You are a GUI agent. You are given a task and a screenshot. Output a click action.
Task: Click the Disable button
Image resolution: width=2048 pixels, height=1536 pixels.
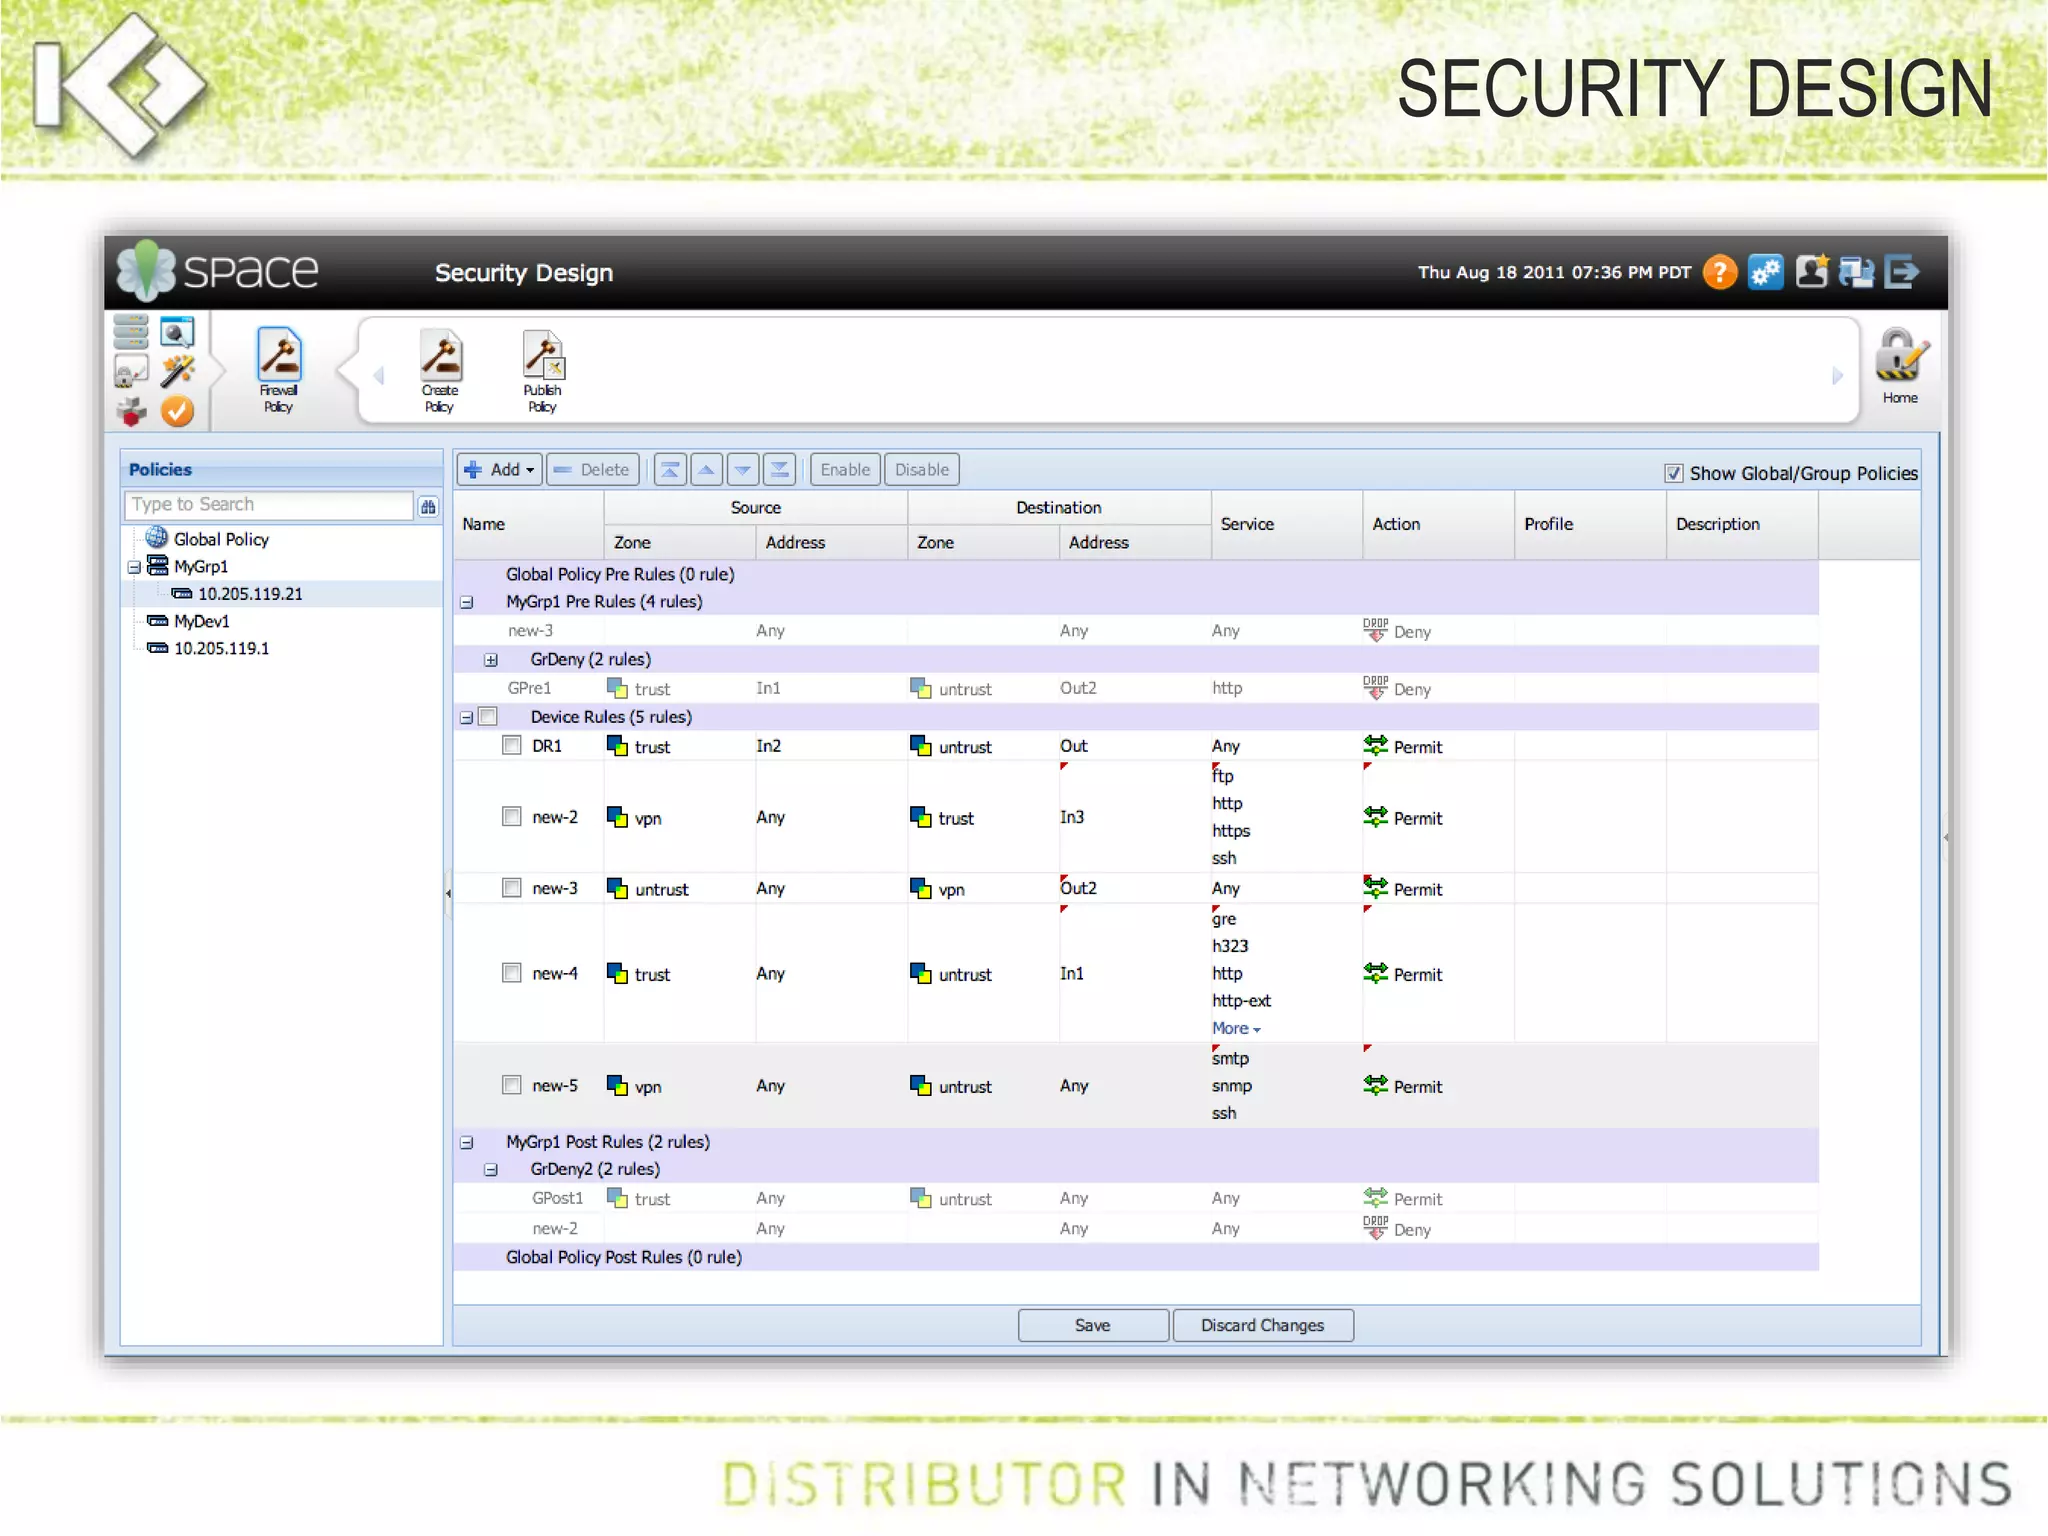922,469
